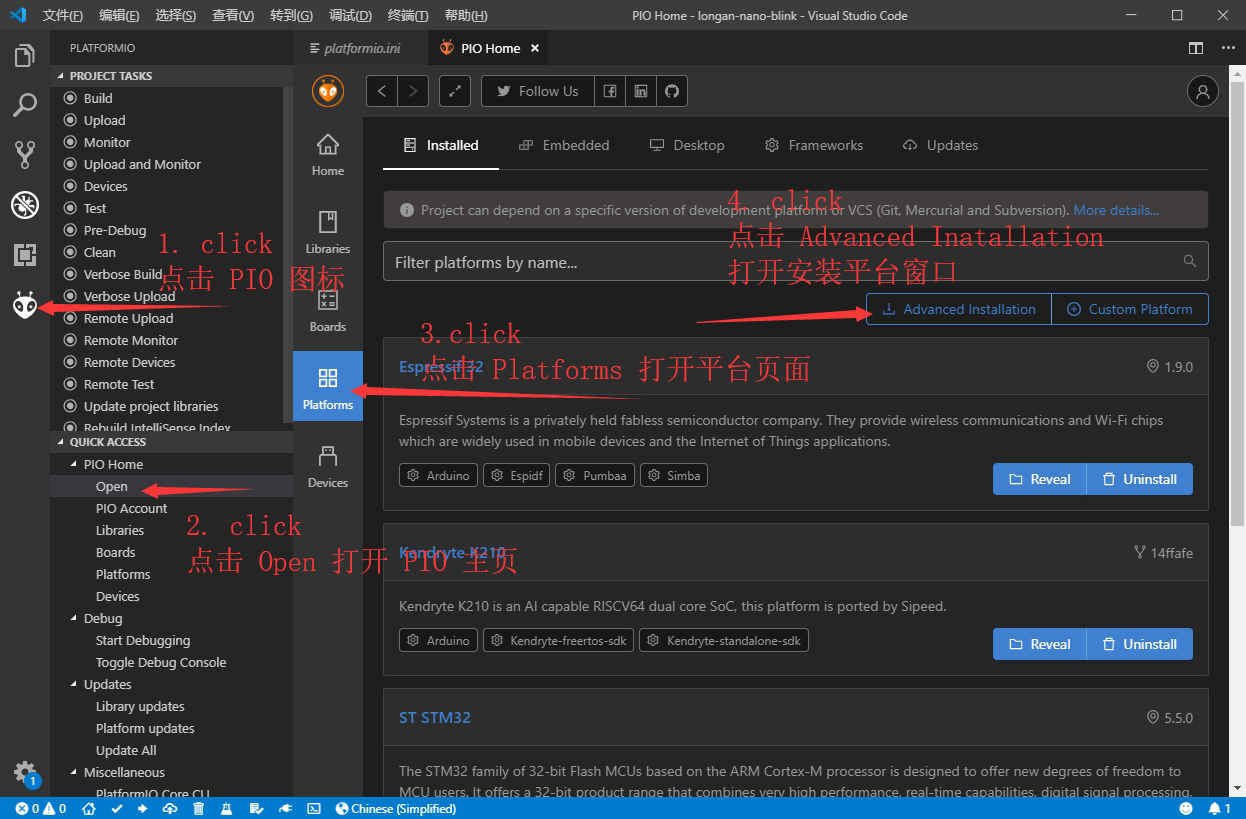
Task: Collapse the PROJECT TASKS section
Action: [172, 76]
